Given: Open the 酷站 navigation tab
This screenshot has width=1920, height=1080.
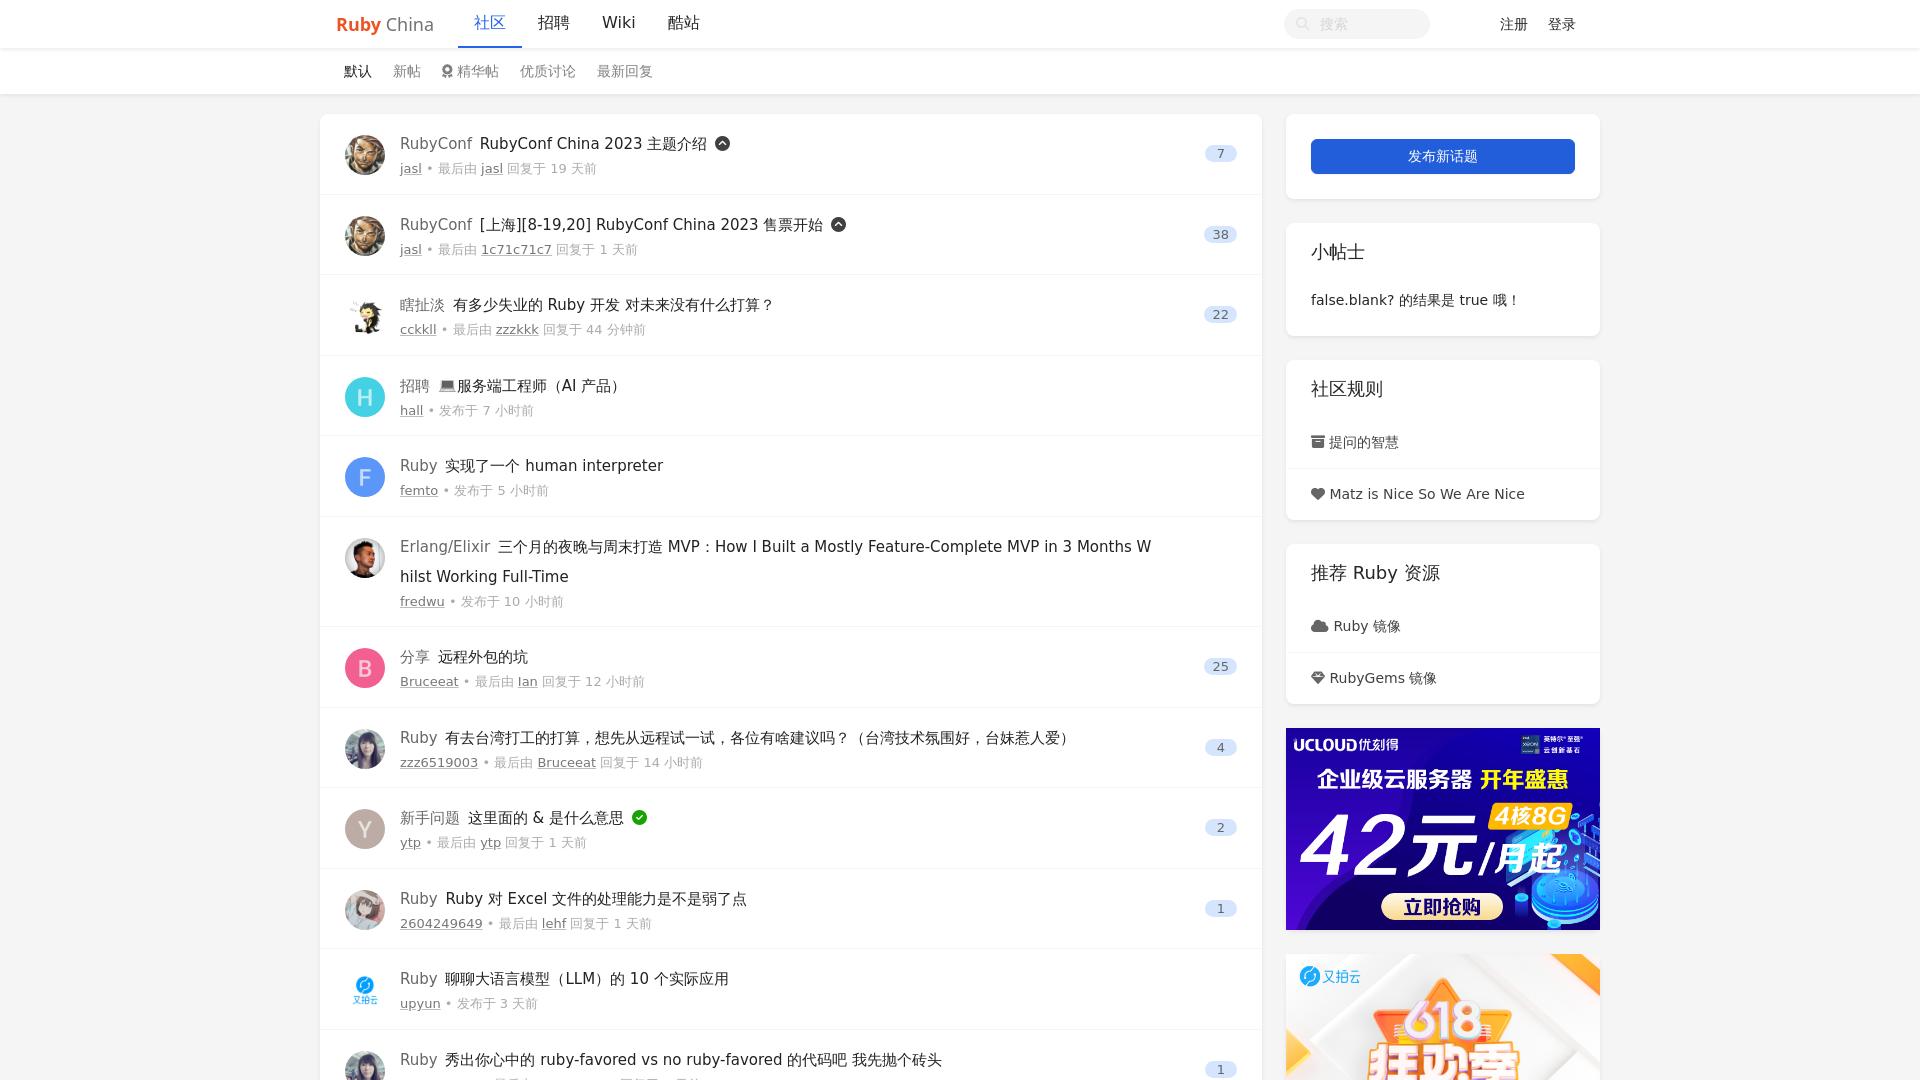Looking at the screenshot, I should 683,23.
